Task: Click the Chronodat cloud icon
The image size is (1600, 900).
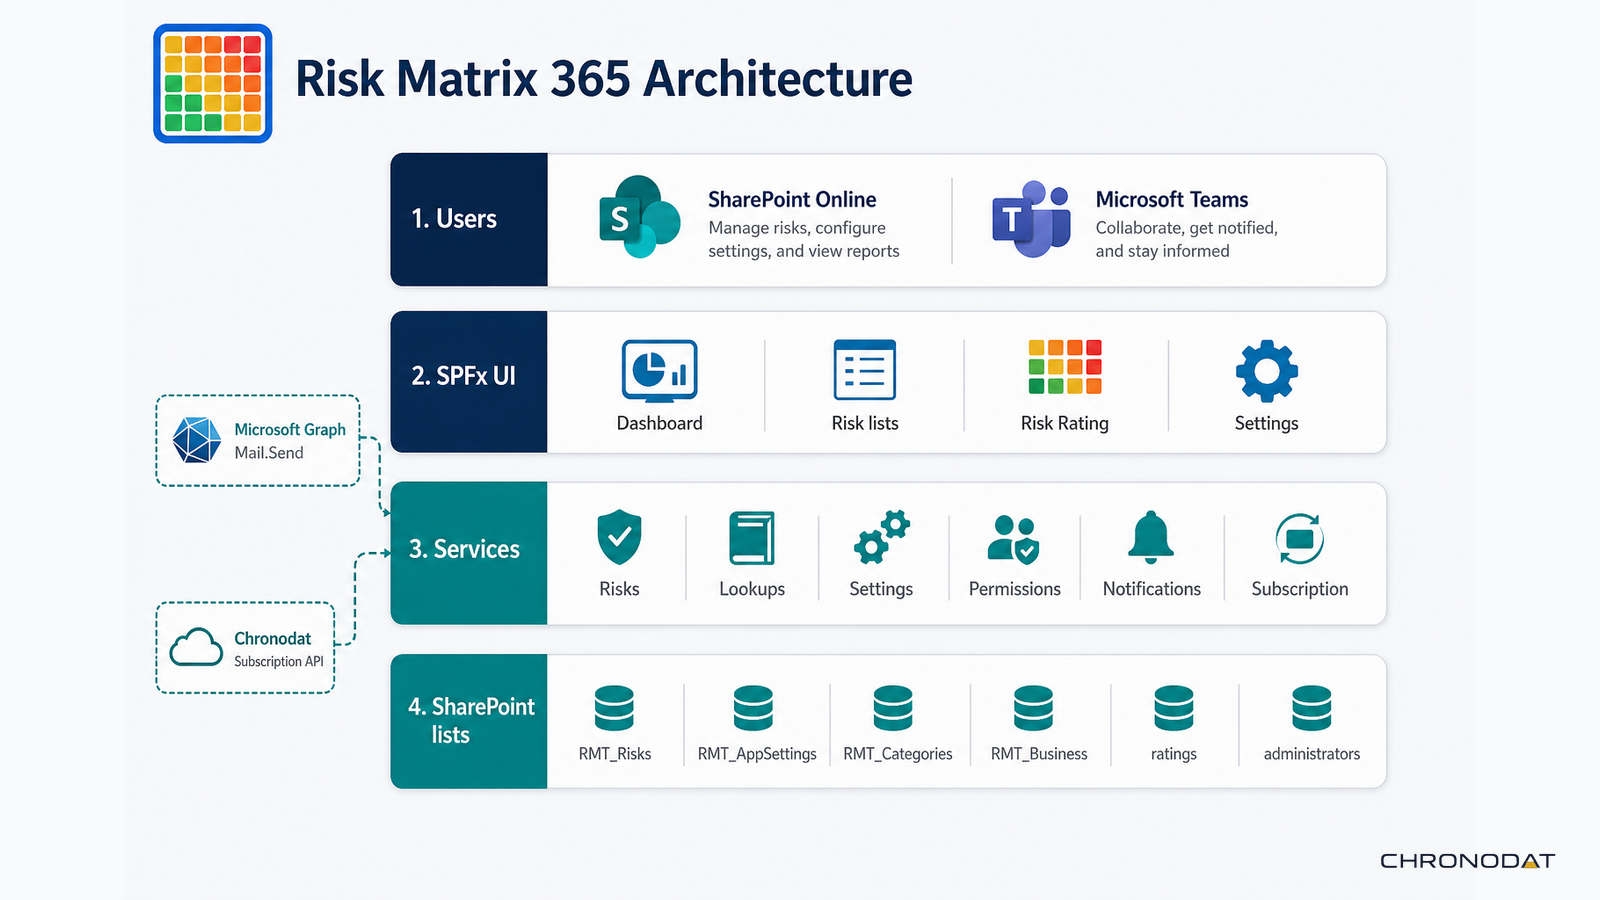Action: point(196,647)
